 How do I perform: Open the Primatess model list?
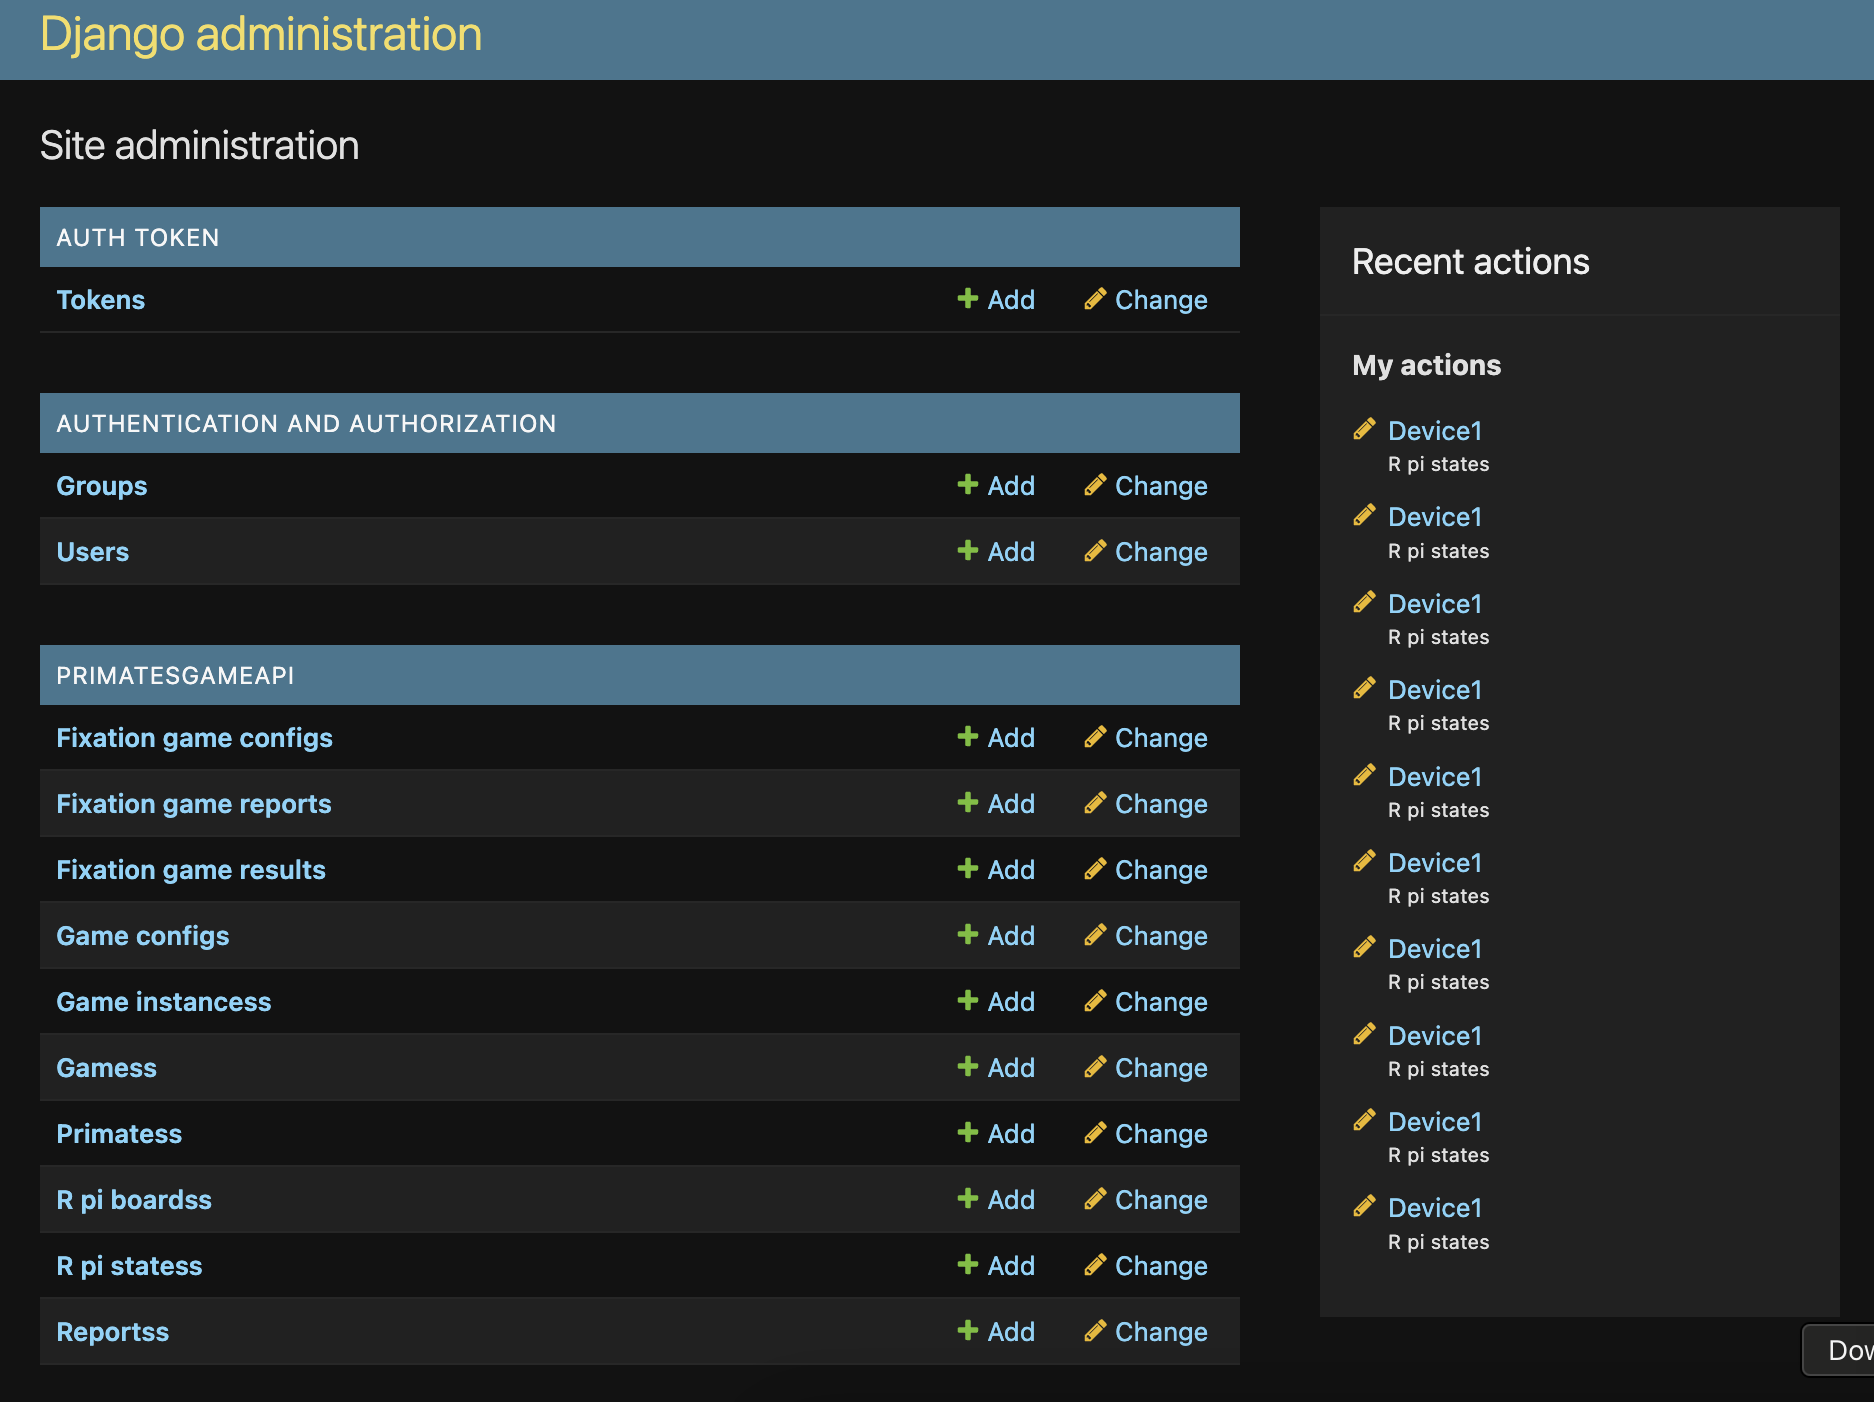click(119, 1134)
